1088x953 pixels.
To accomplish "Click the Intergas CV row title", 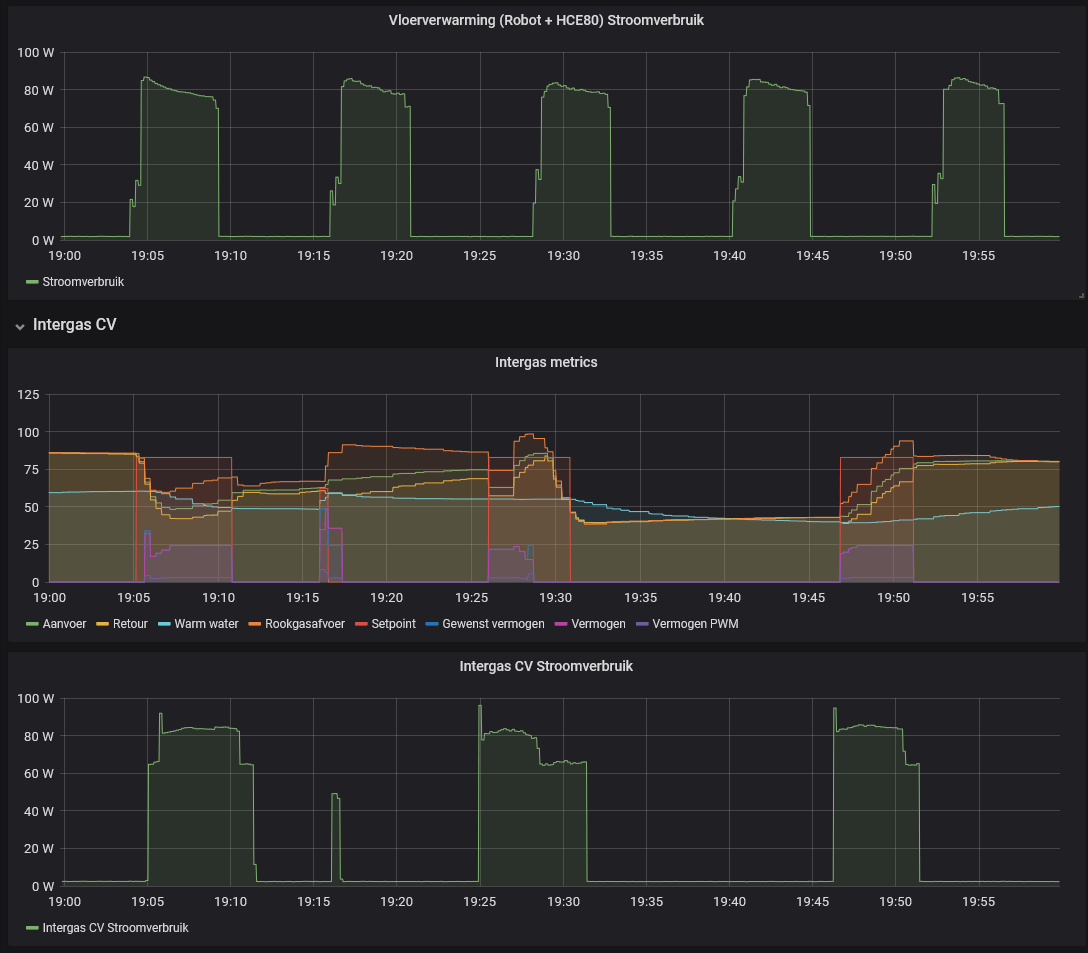I will pyautogui.click(x=74, y=325).
